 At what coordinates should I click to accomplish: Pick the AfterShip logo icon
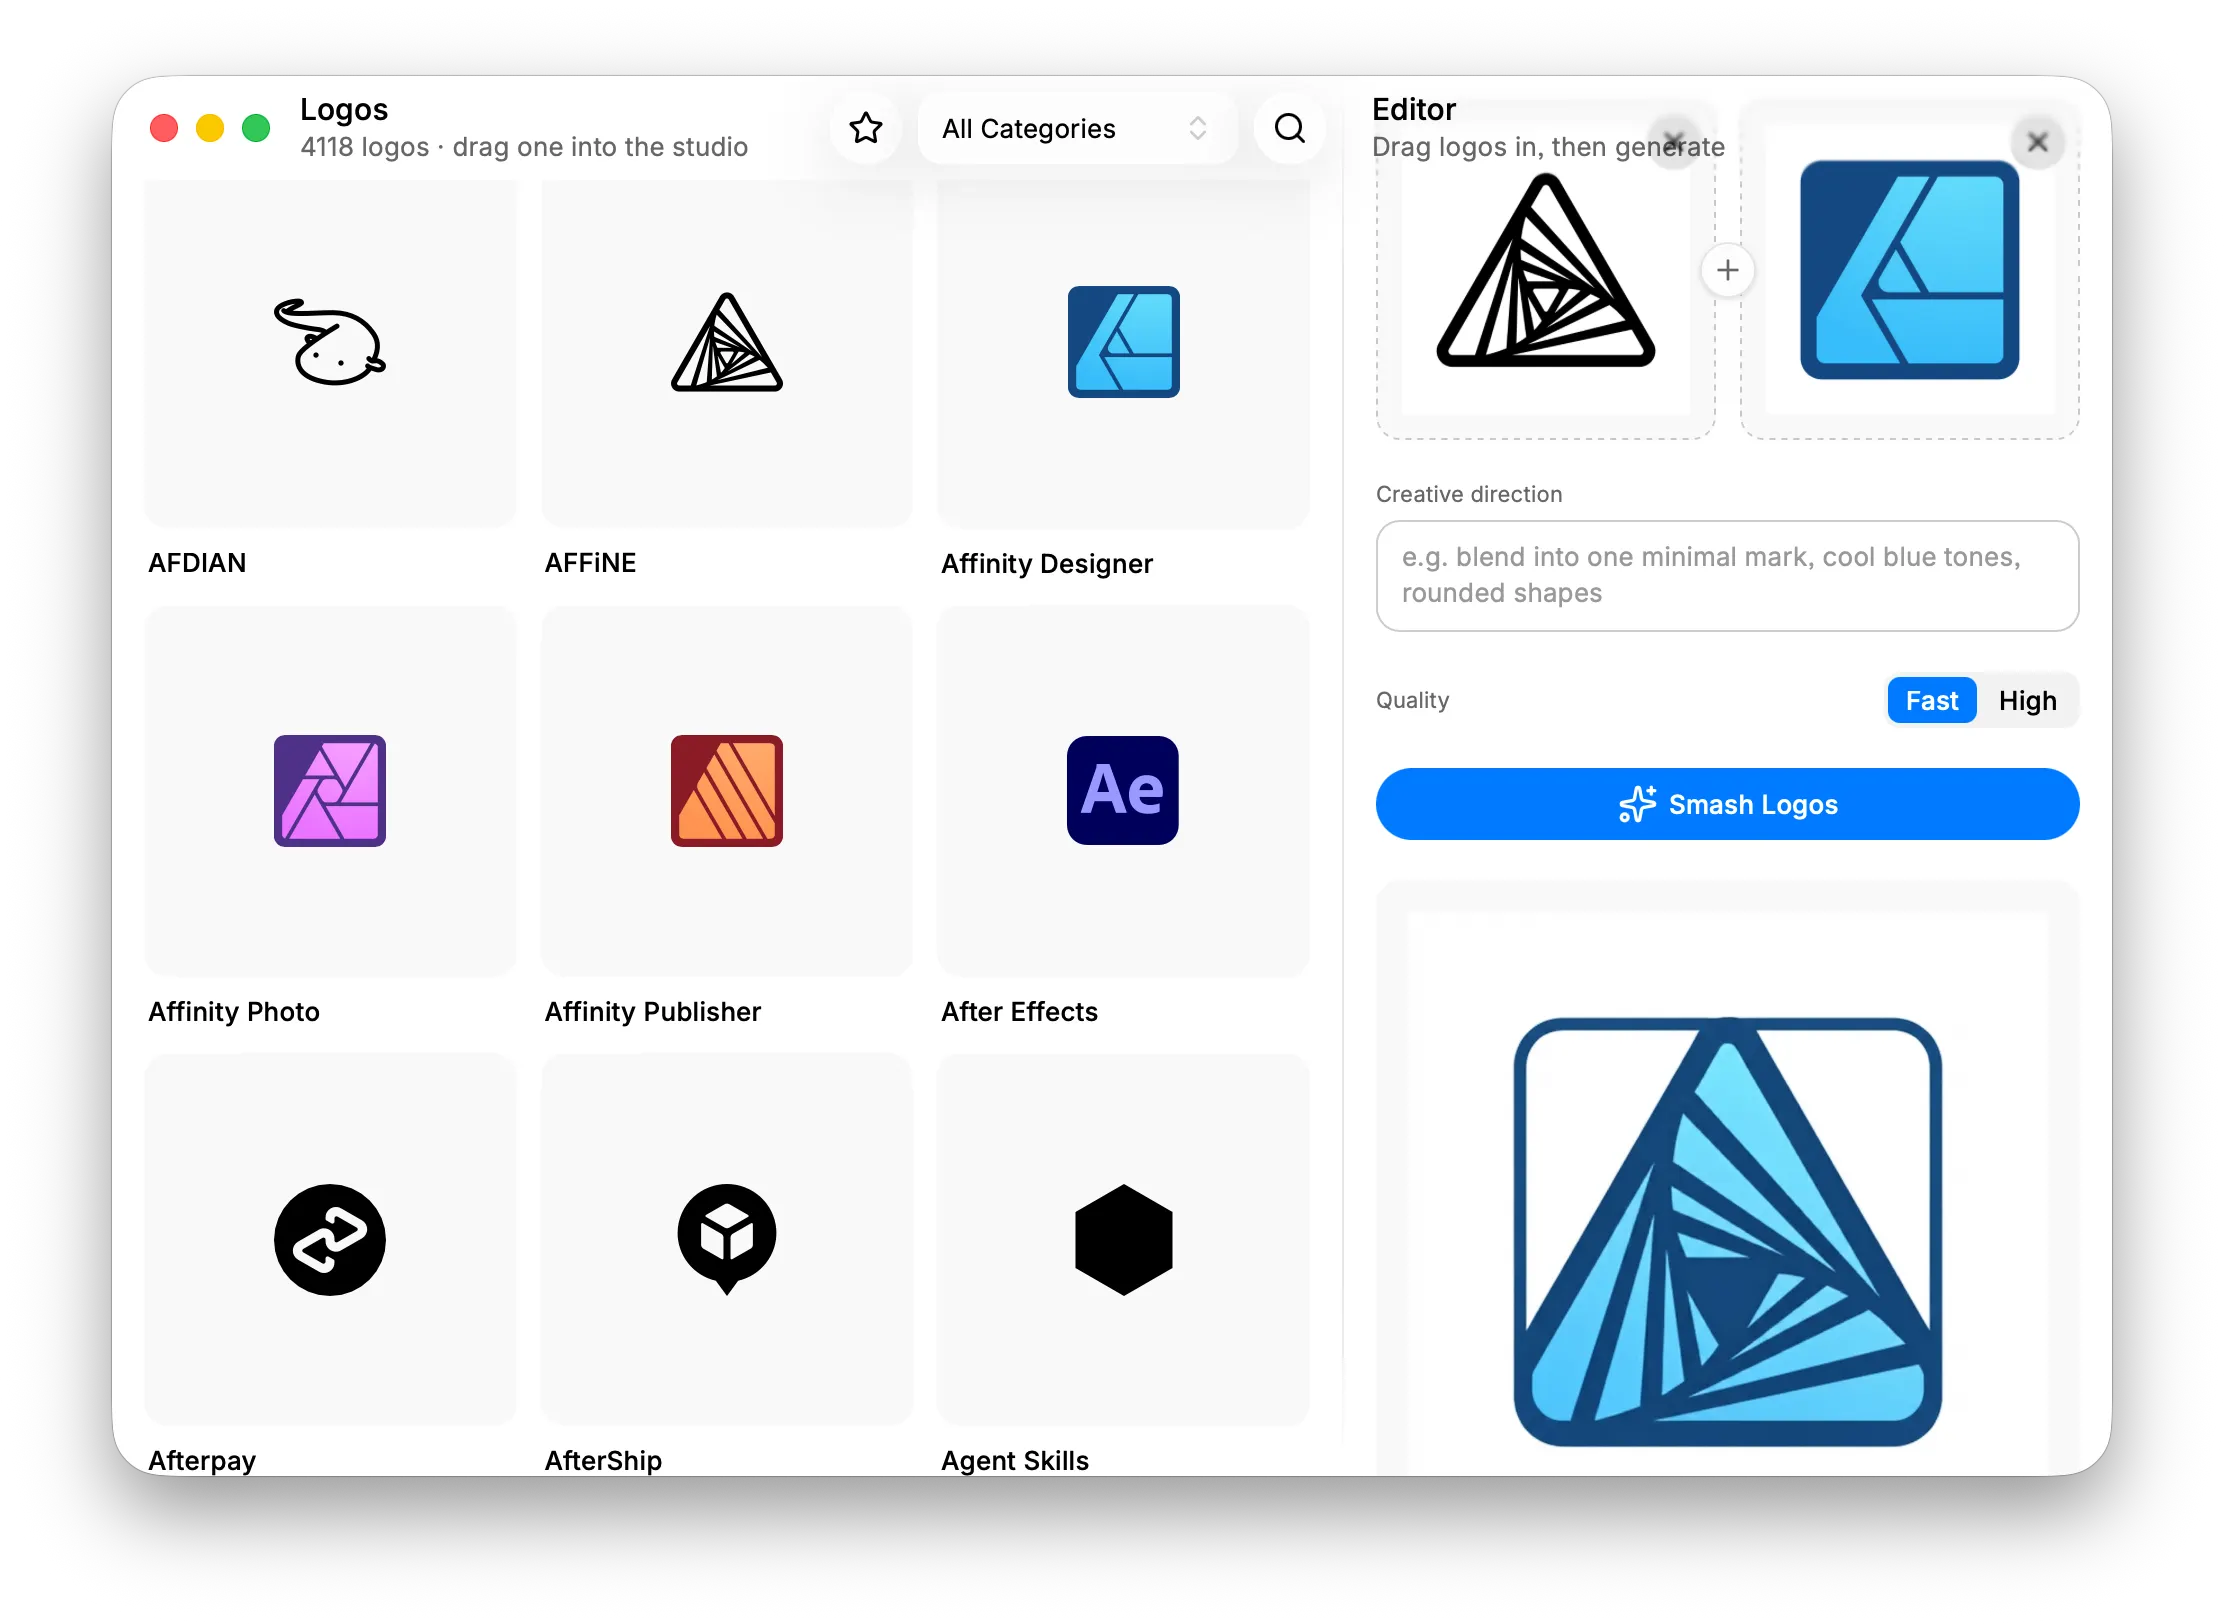[x=727, y=1240]
